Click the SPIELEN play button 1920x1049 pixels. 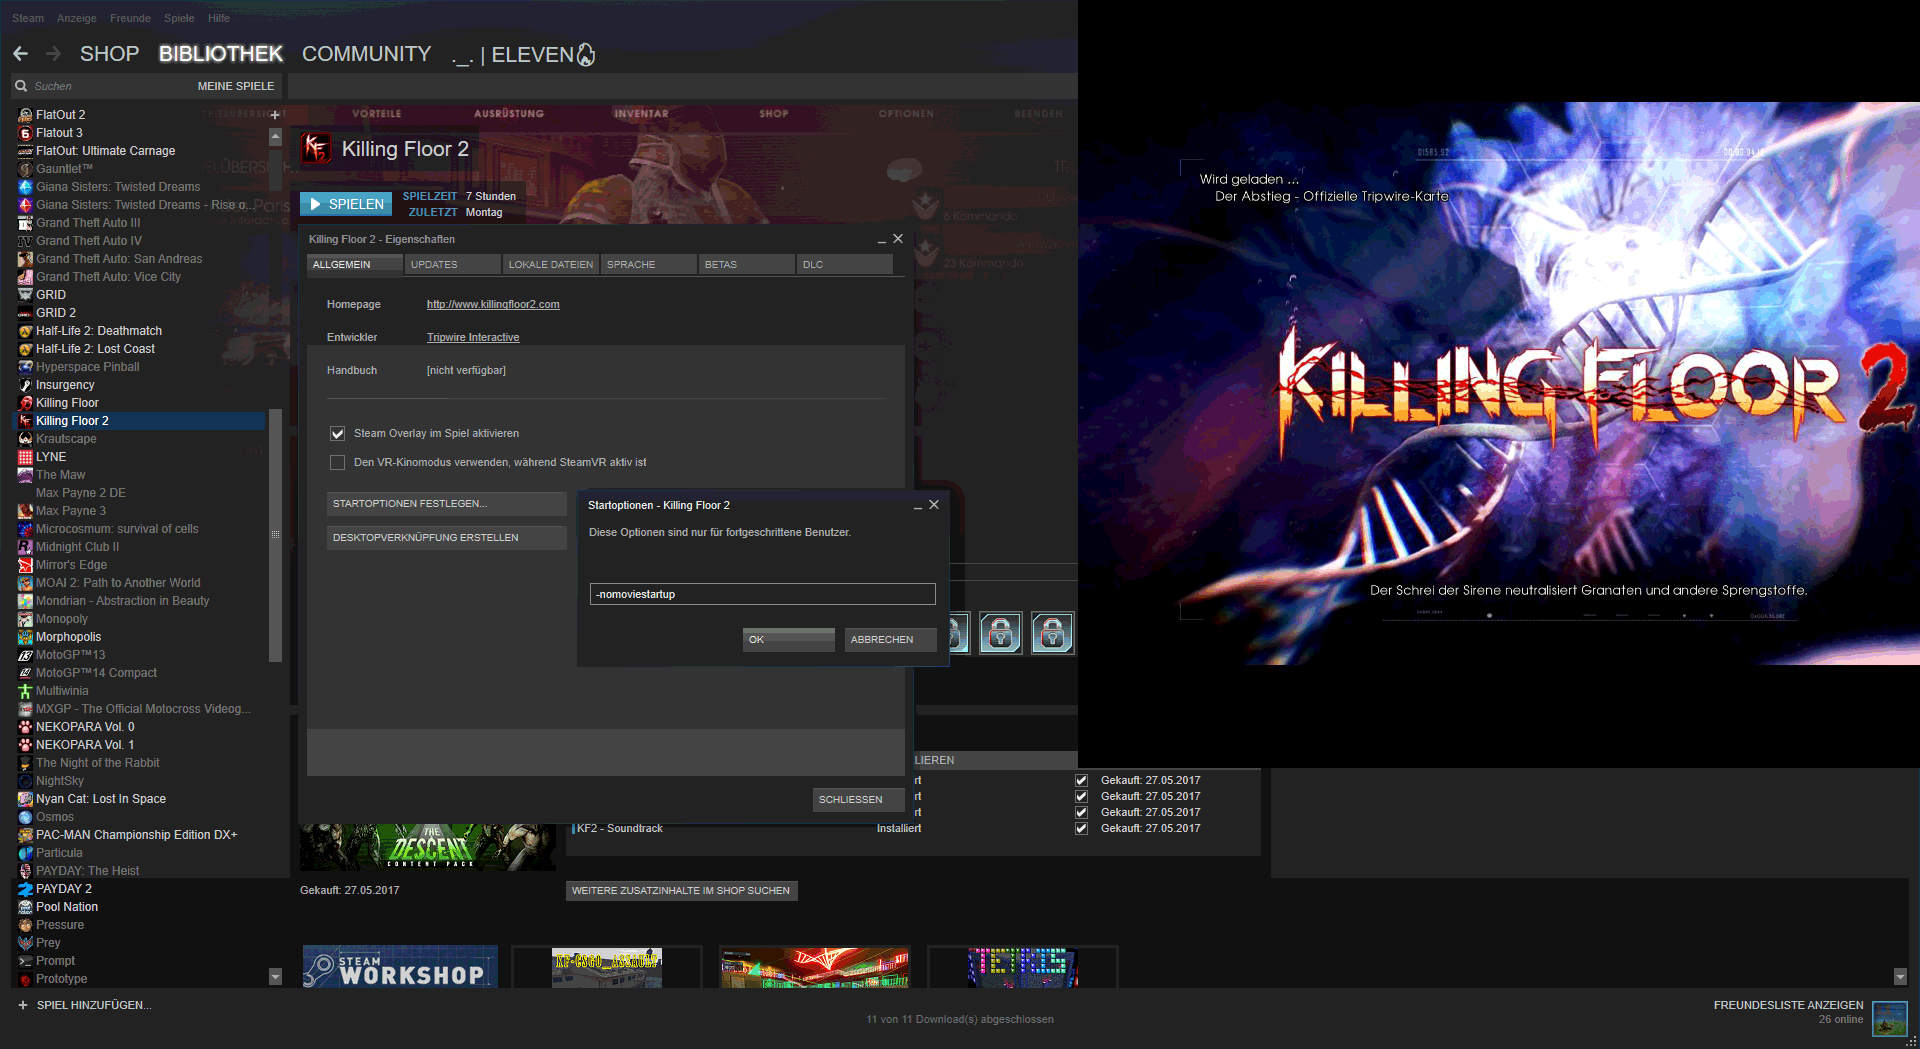point(347,204)
